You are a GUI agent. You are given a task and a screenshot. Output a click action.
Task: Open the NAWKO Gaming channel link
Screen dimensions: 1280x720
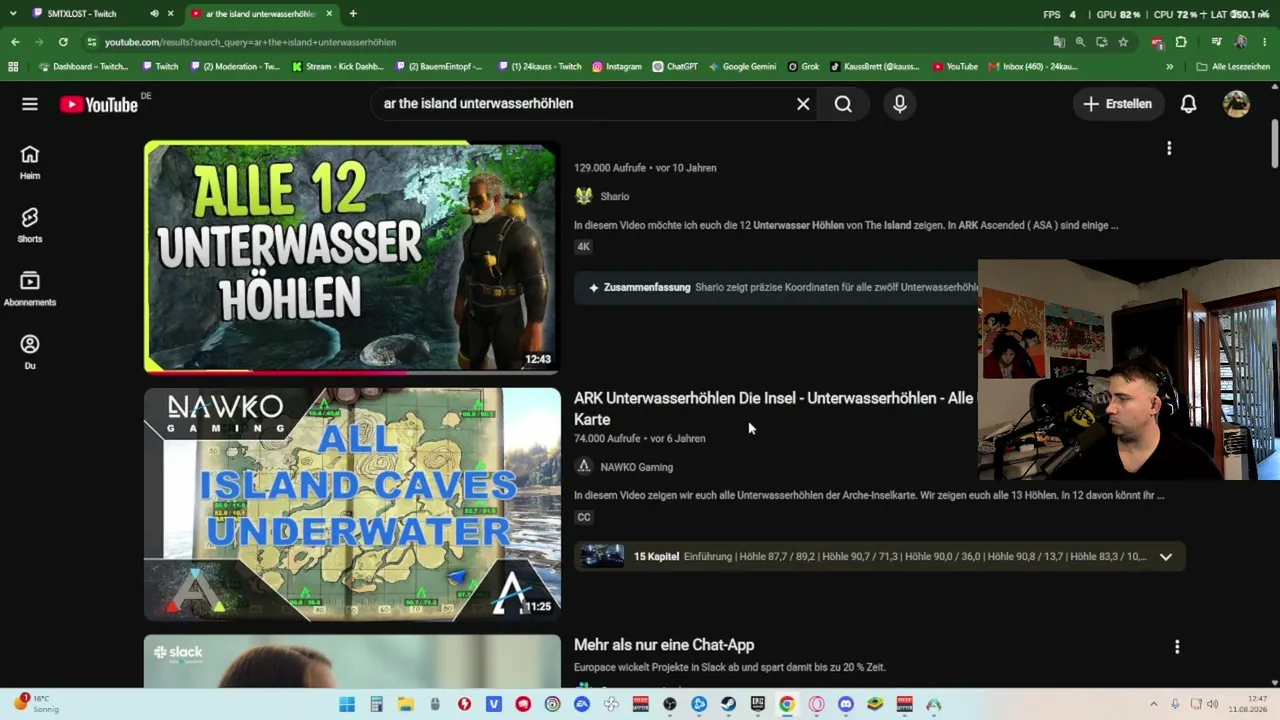636,467
